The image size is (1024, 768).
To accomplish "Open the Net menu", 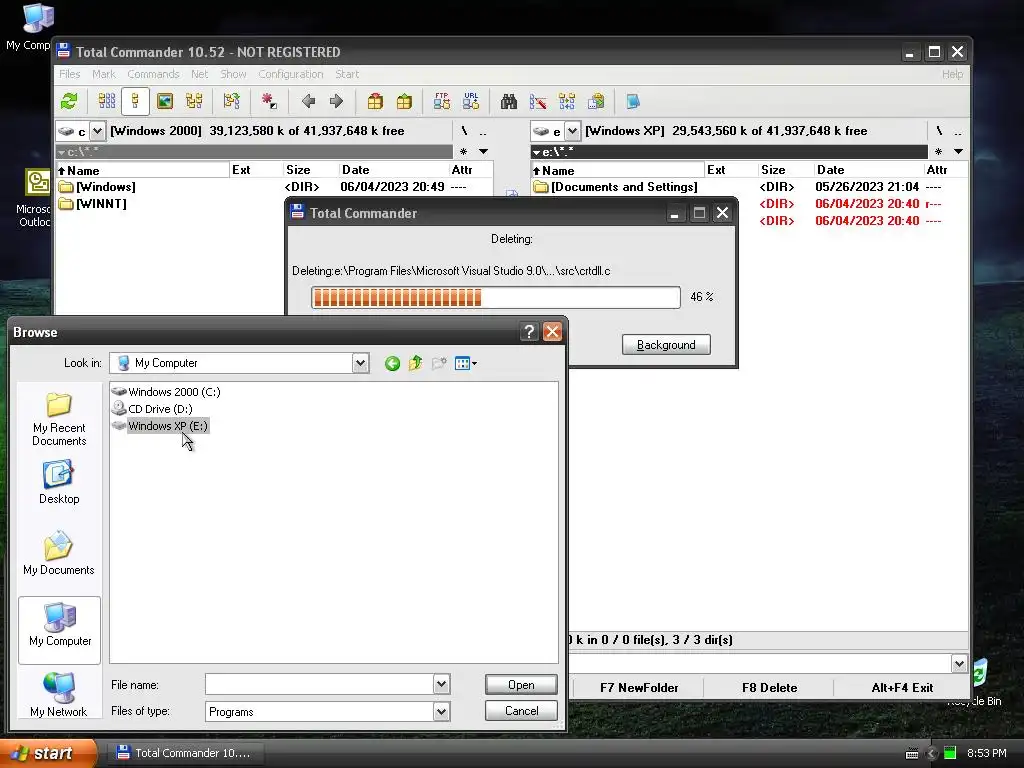I will pyautogui.click(x=200, y=74).
